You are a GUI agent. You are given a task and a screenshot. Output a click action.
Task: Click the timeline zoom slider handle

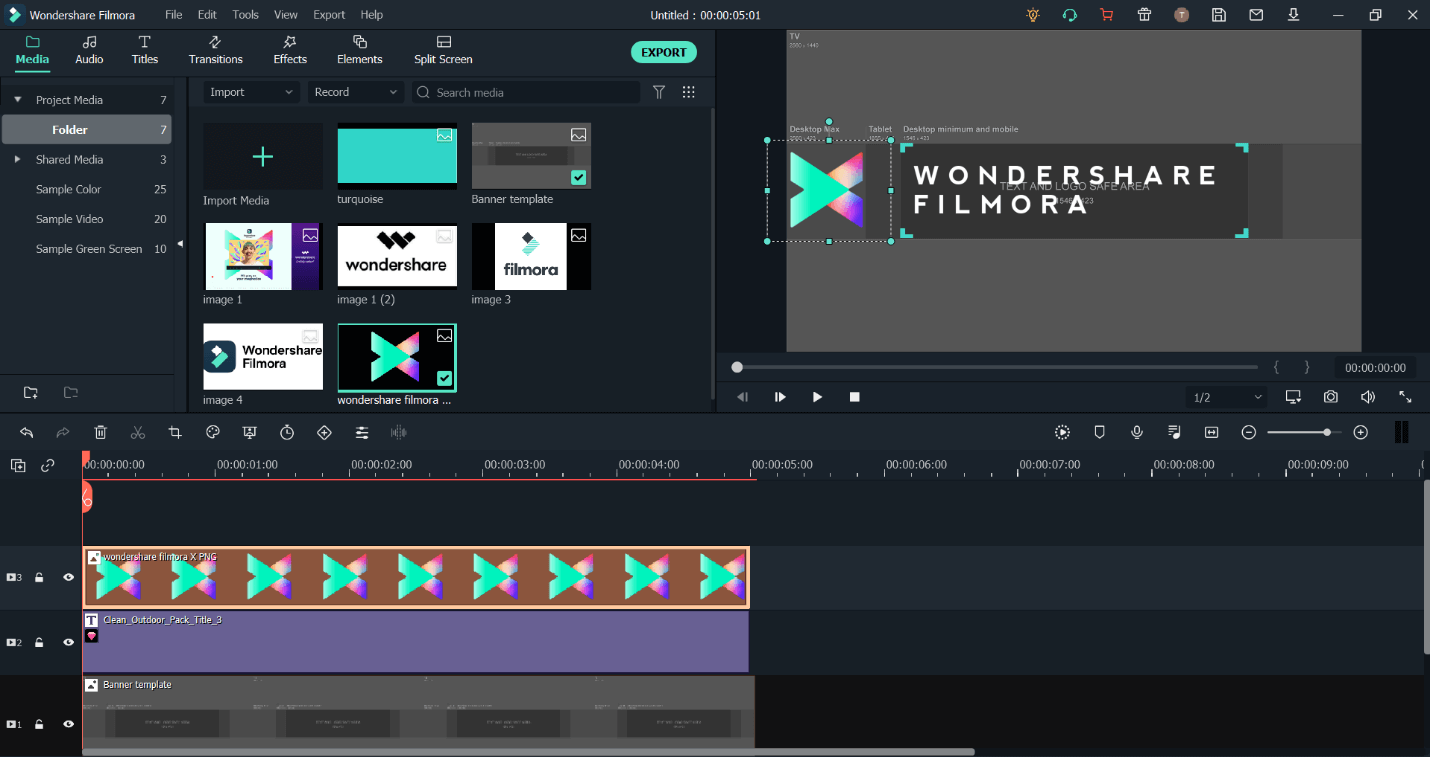pos(1327,432)
